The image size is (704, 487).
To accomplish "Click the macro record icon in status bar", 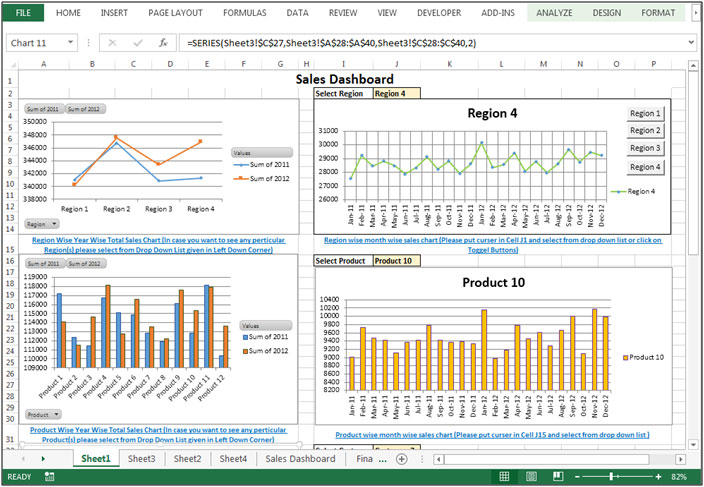I will pyautogui.click(x=49, y=477).
